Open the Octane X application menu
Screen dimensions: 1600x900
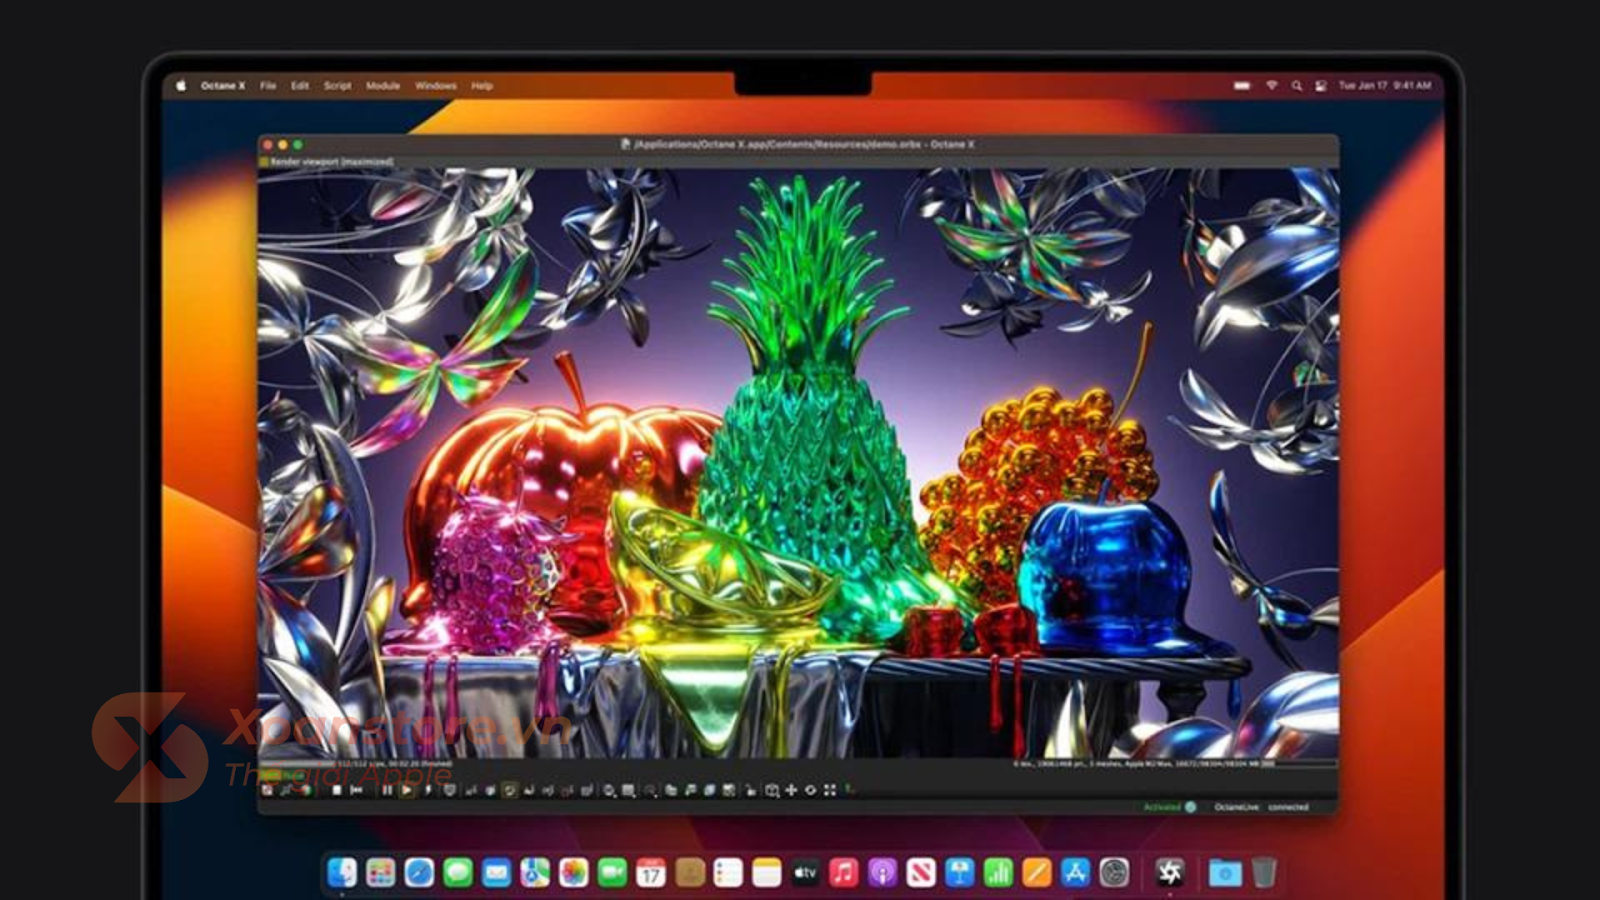point(223,86)
